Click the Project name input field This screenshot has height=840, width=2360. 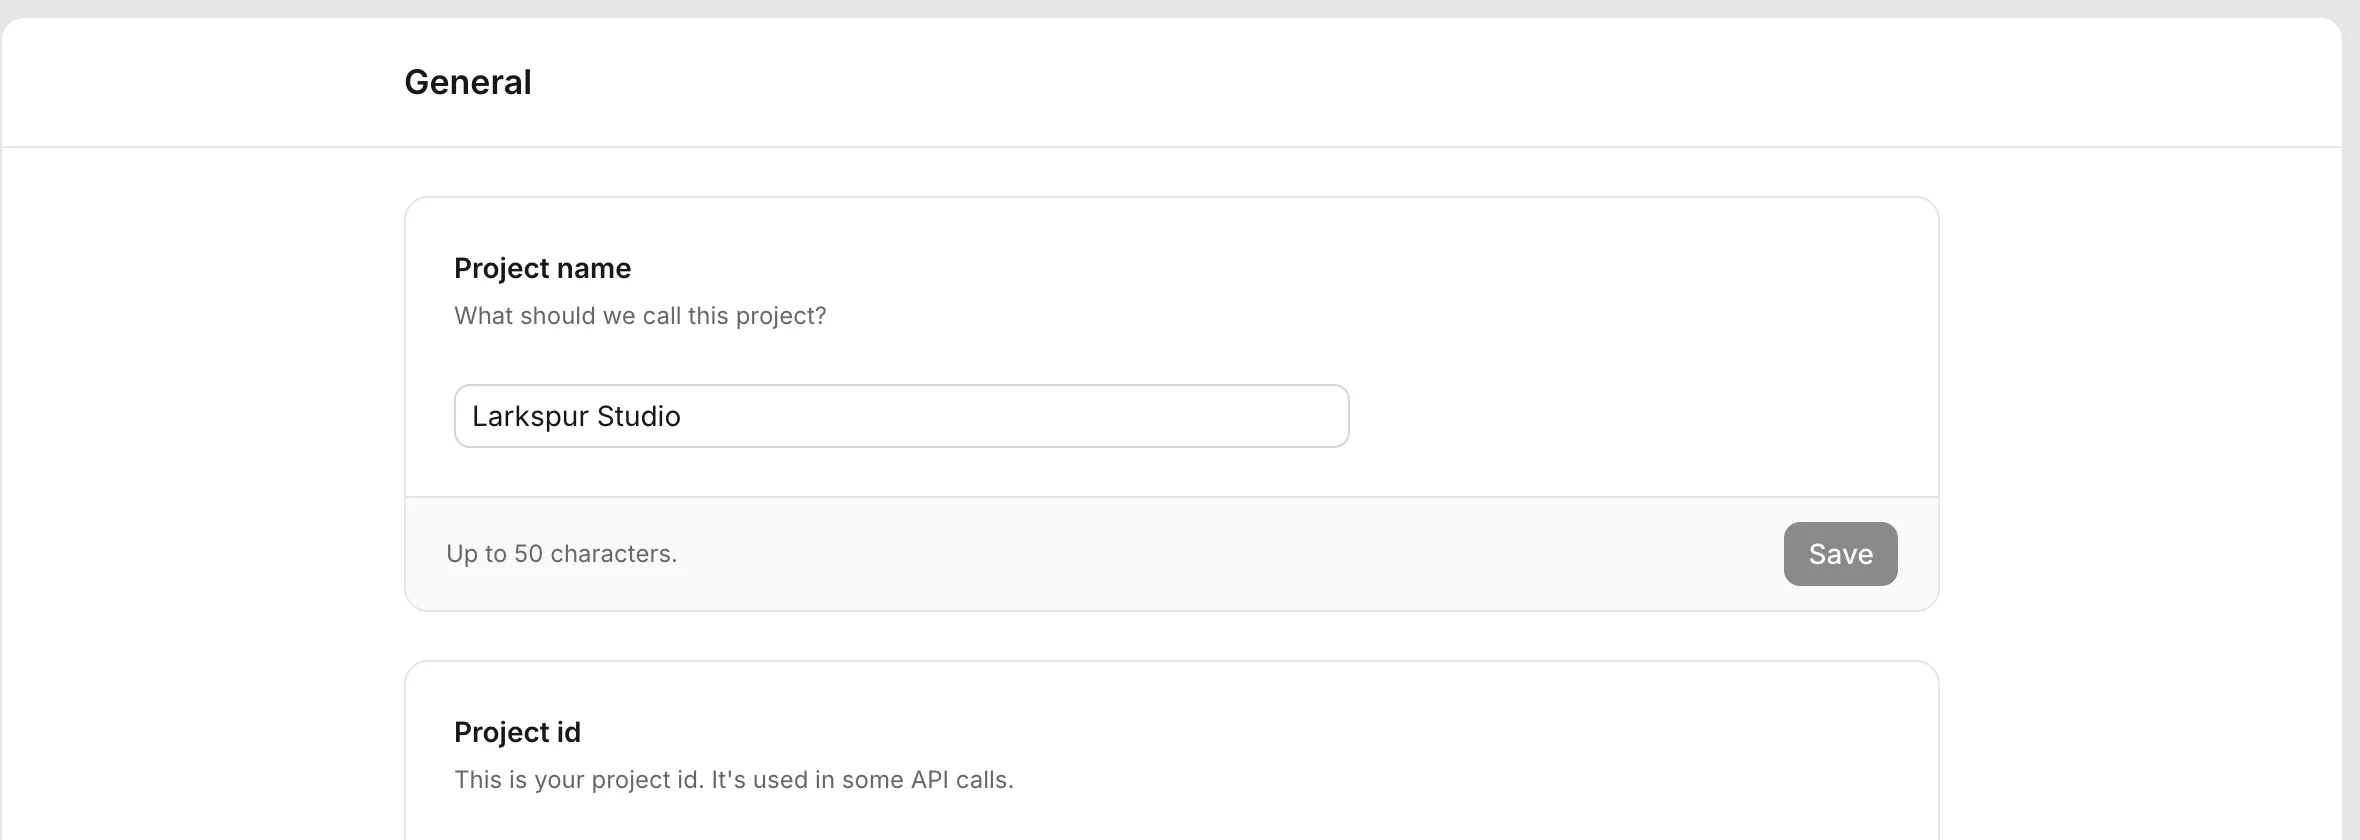click(x=901, y=416)
